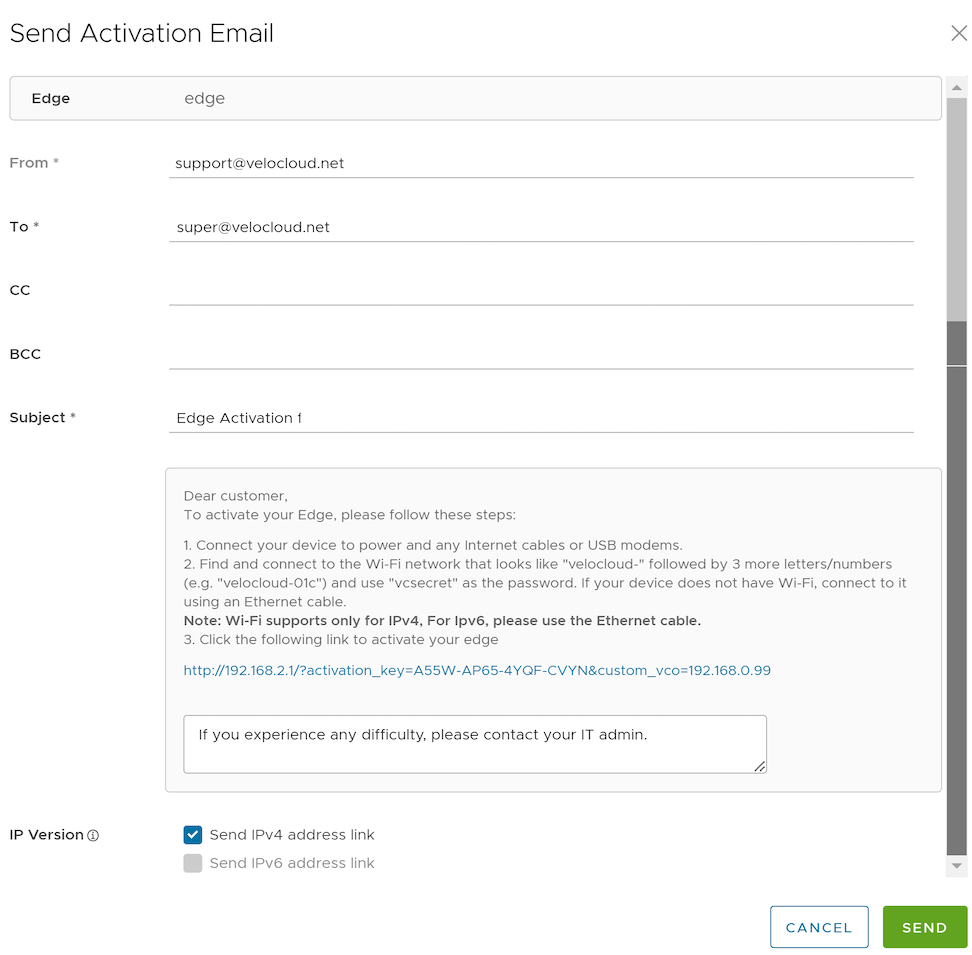The image size is (972, 955).
Task: Click the CANCEL button
Action: point(819,927)
